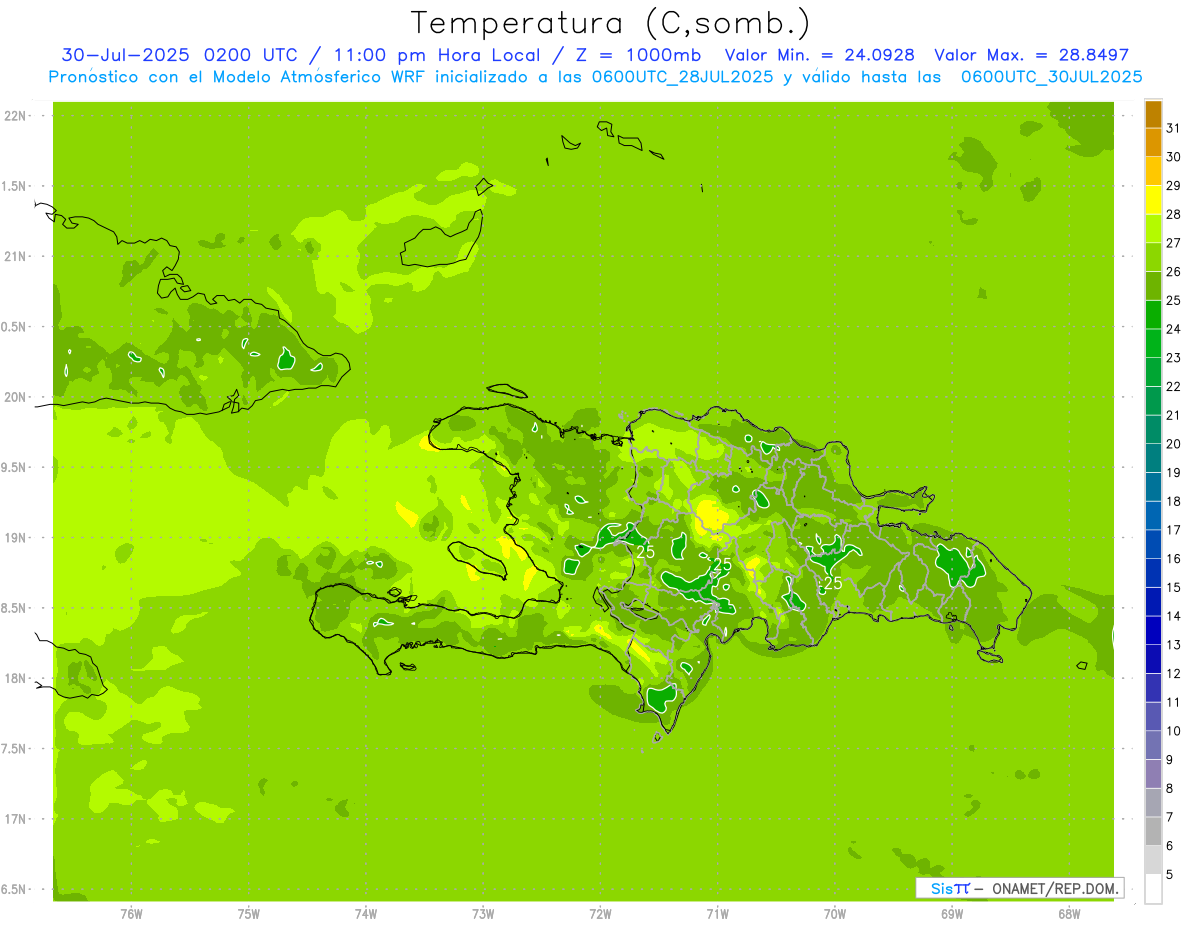Image resolution: width=1200 pixels, height=927 pixels.
Task: Click the latitude tick label '18N'
Action: tap(16, 678)
